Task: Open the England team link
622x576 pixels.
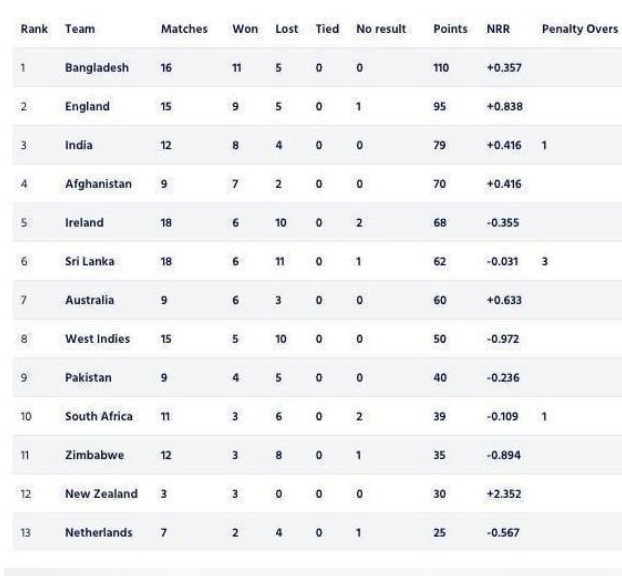Action: 87,106
